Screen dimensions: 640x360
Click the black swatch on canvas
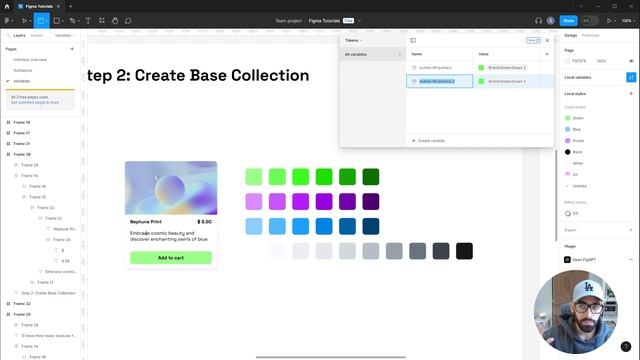(464, 251)
